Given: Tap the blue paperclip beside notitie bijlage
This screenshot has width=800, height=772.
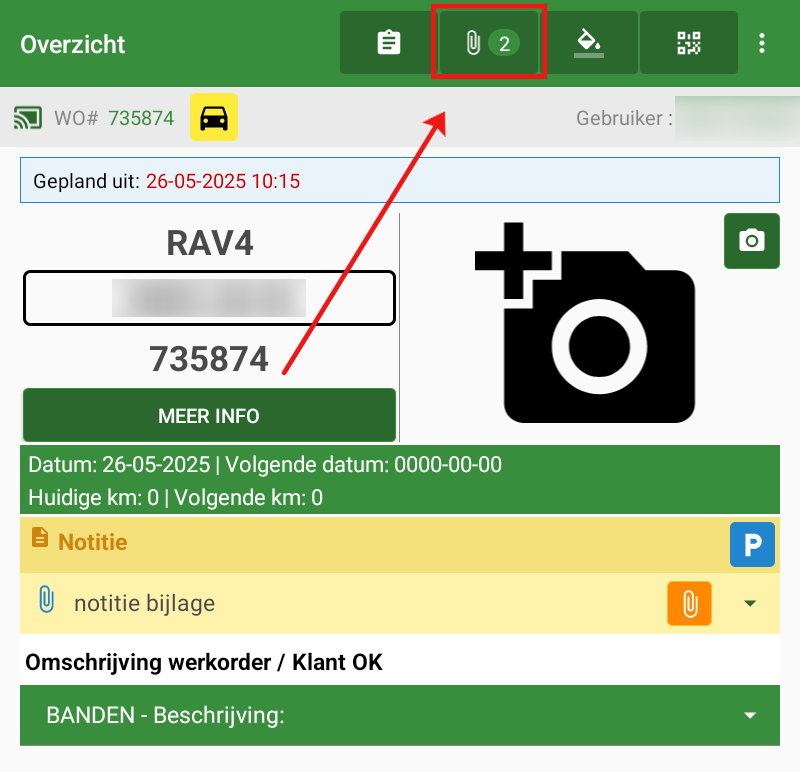Looking at the screenshot, I should coord(46,601).
